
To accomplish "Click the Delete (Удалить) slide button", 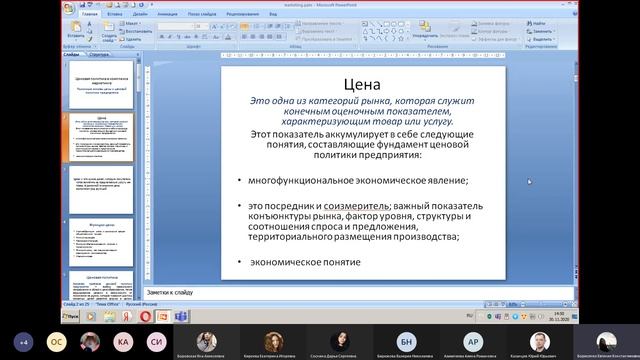I will [131, 40].
